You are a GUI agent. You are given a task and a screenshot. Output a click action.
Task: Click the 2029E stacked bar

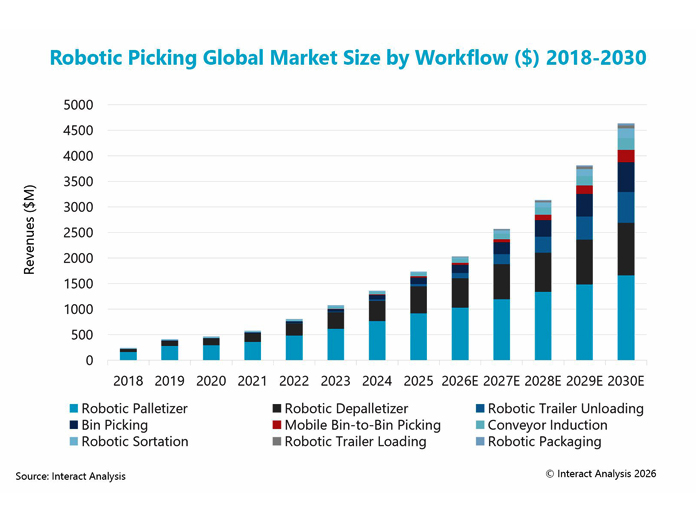click(585, 263)
